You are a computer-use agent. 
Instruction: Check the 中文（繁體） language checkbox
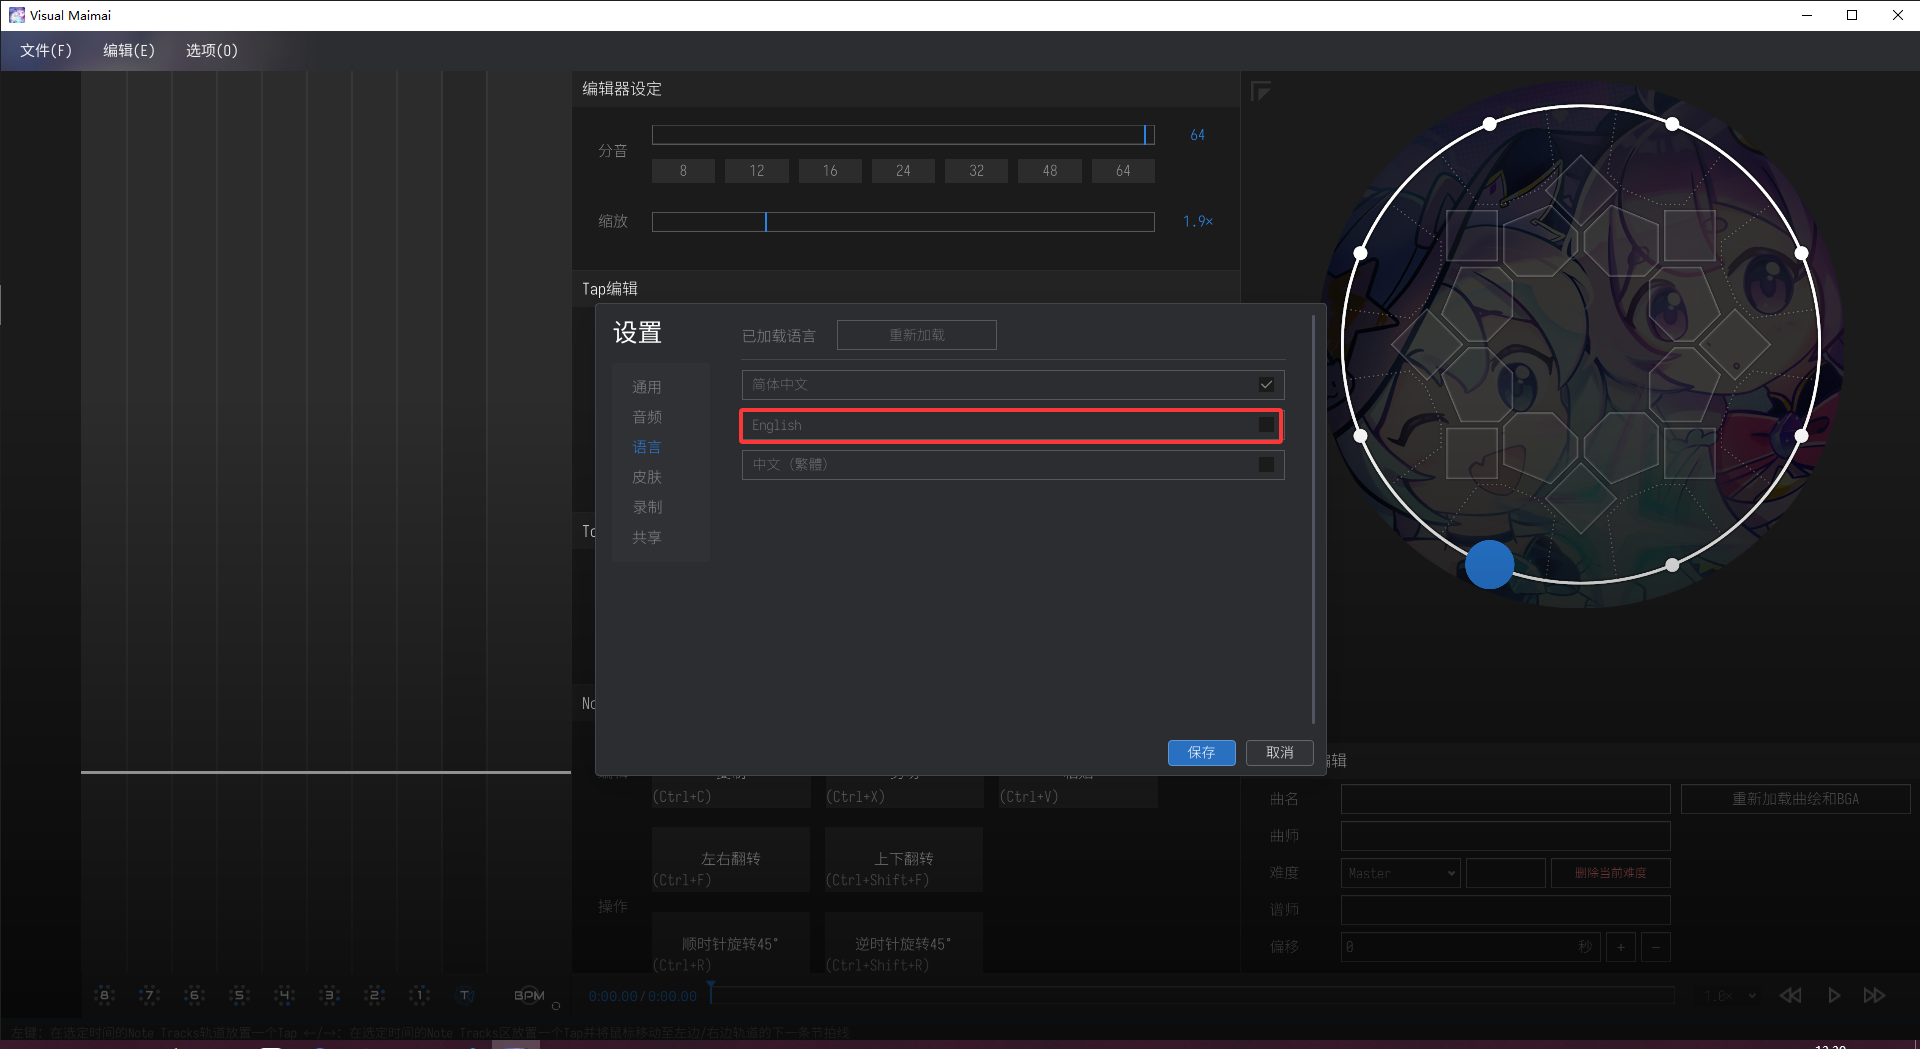pos(1266,465)
